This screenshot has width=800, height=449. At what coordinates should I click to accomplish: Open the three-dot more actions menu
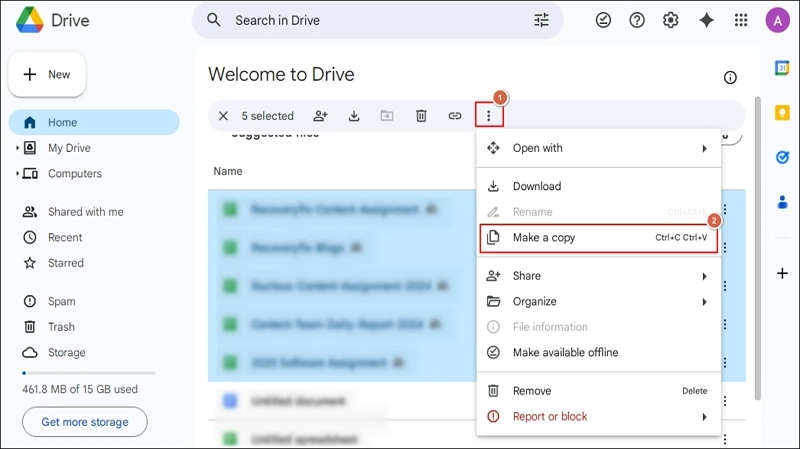(489, 116)
